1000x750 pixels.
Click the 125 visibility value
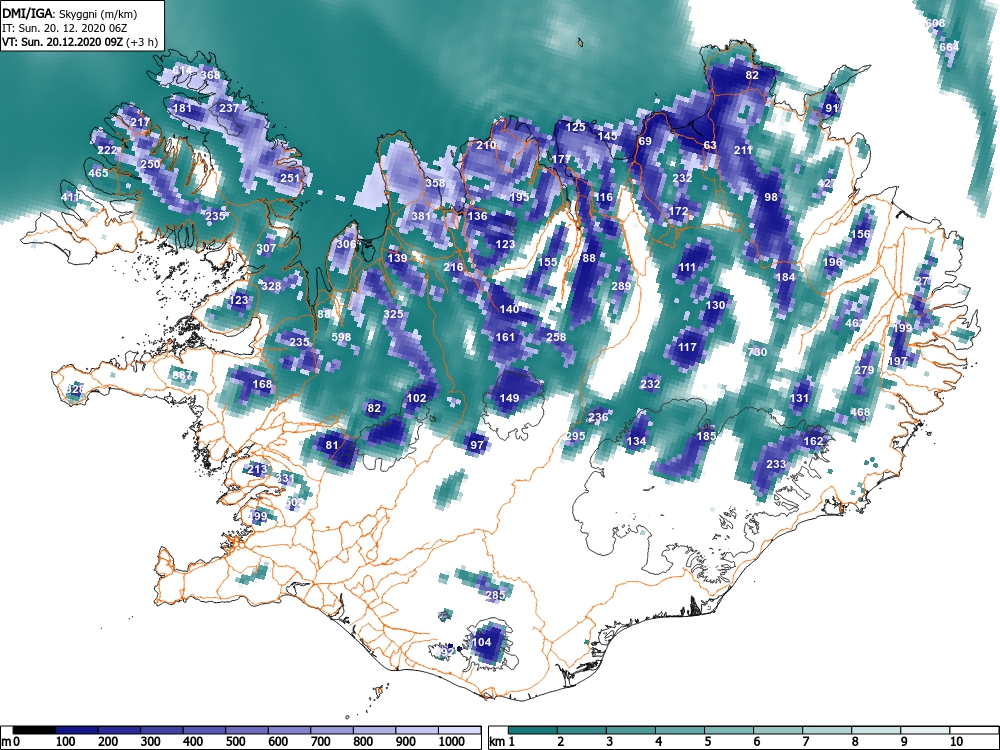575,127
